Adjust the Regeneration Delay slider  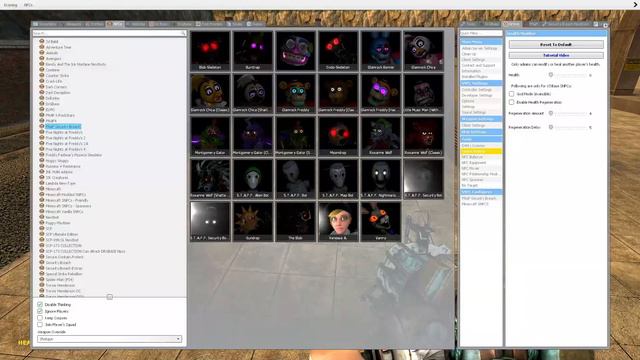(x=551, y=127)
